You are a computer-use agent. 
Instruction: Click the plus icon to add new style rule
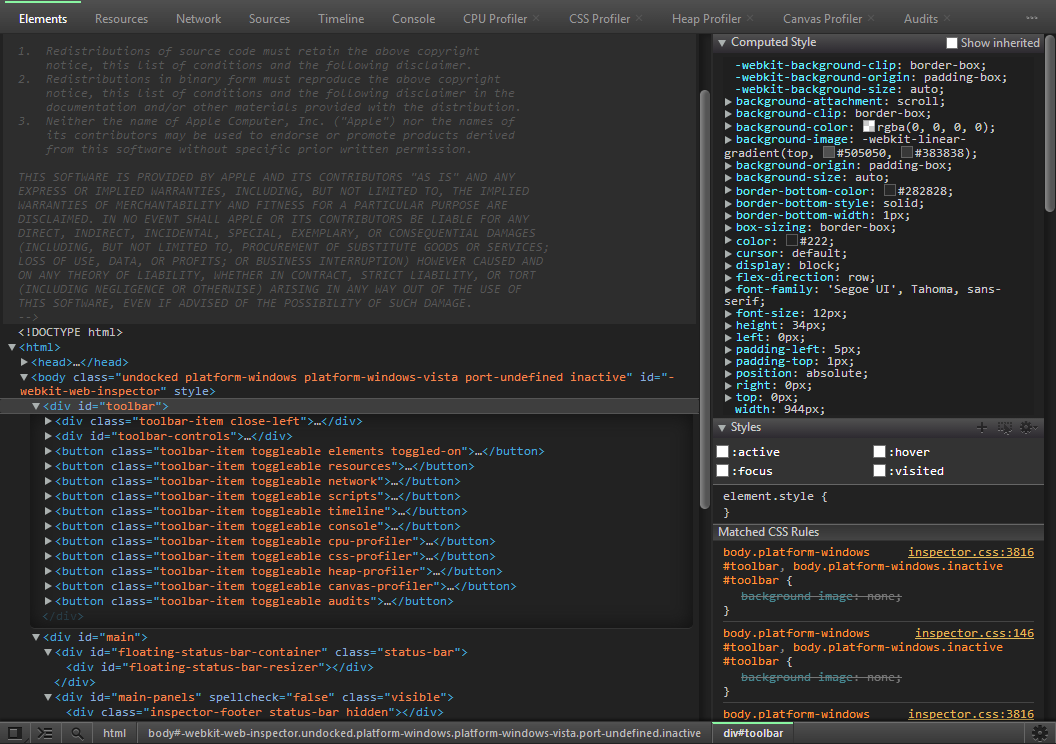[x=982, y=427]
